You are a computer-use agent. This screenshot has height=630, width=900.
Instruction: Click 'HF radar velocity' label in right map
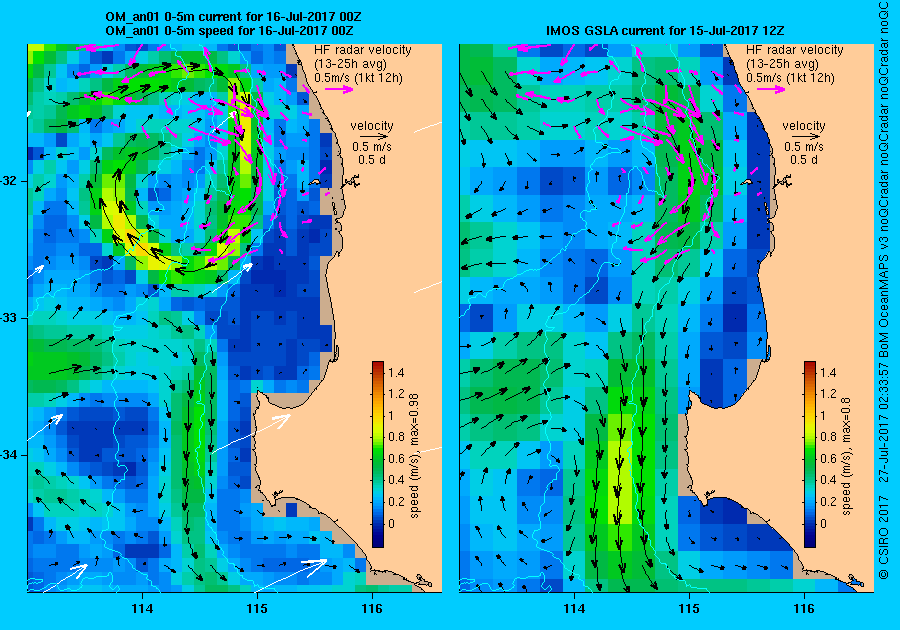tap(795, 50)
